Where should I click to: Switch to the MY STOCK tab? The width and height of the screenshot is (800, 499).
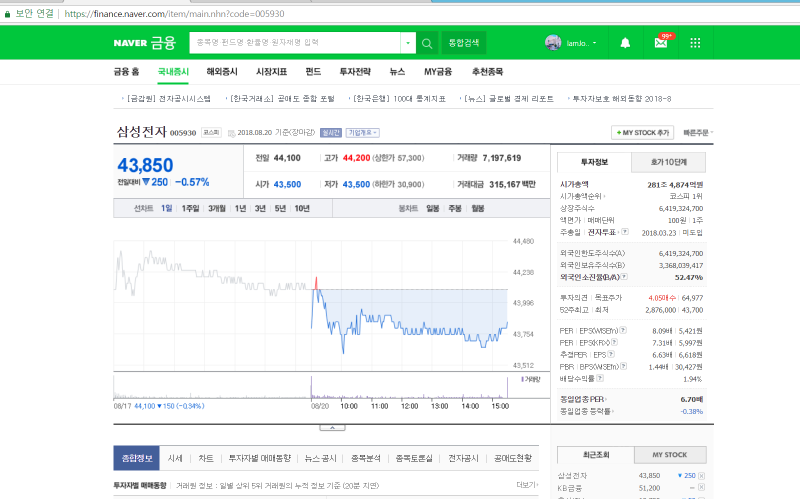tap(670, 455)
